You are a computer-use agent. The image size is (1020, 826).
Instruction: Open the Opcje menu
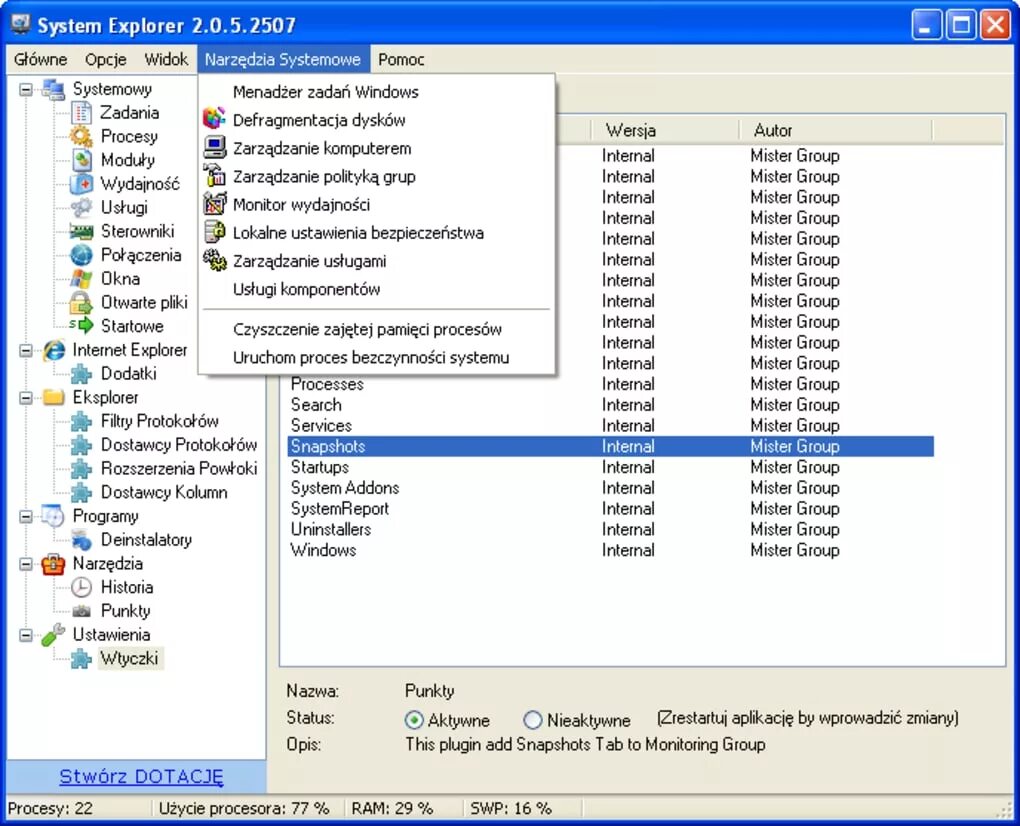105,60
